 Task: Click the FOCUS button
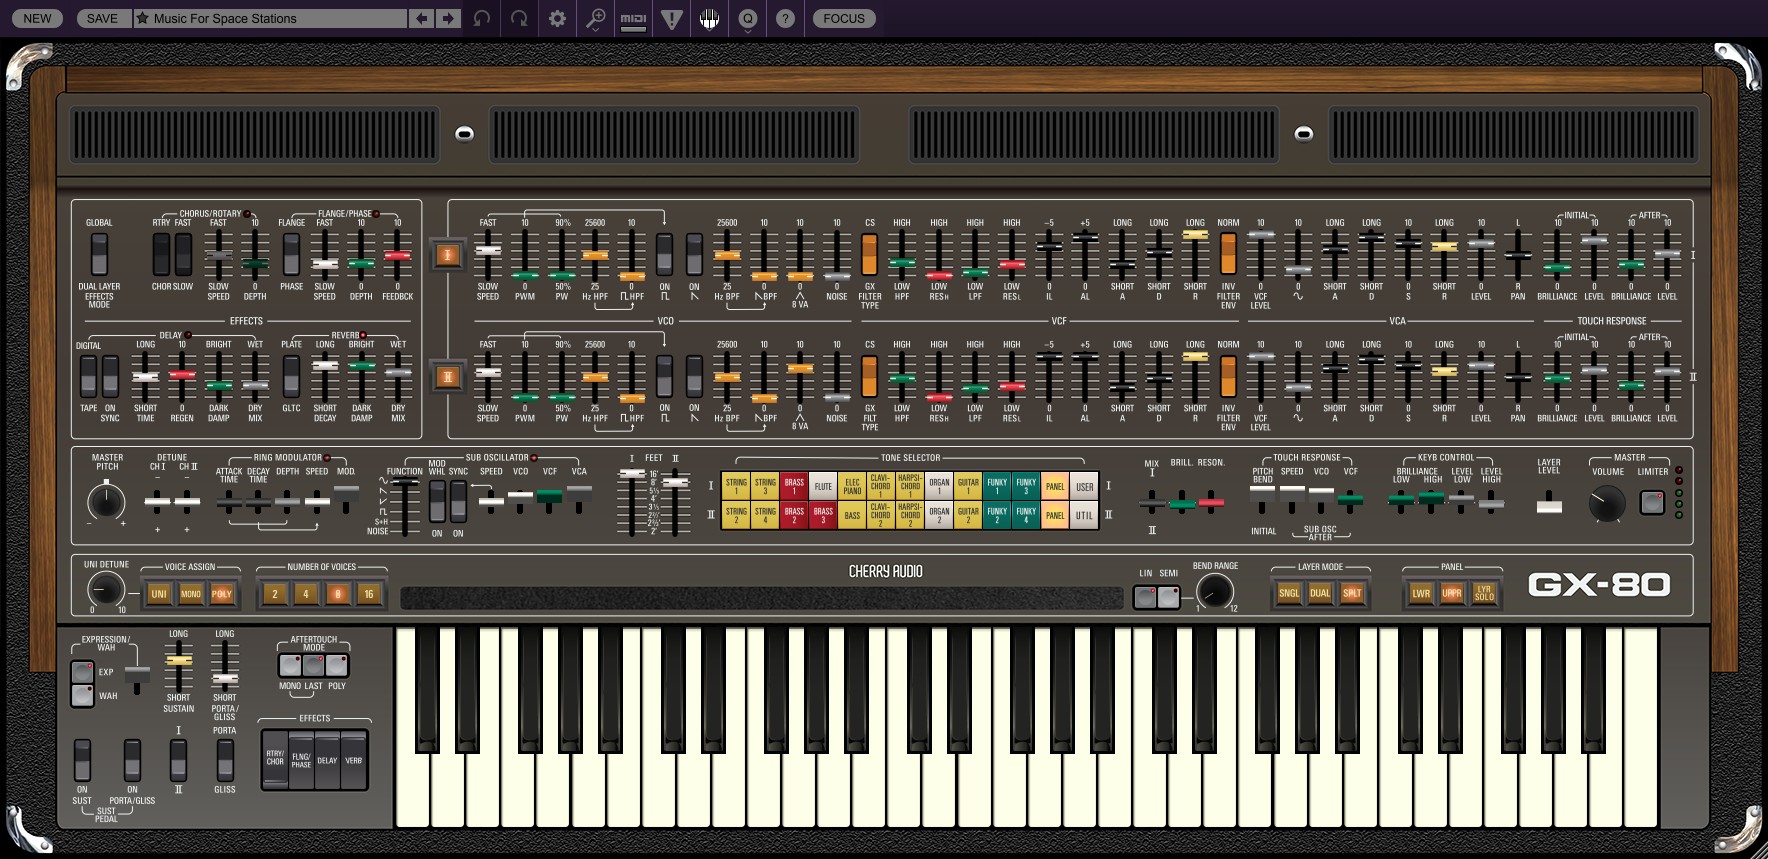[x=844, y=18]
